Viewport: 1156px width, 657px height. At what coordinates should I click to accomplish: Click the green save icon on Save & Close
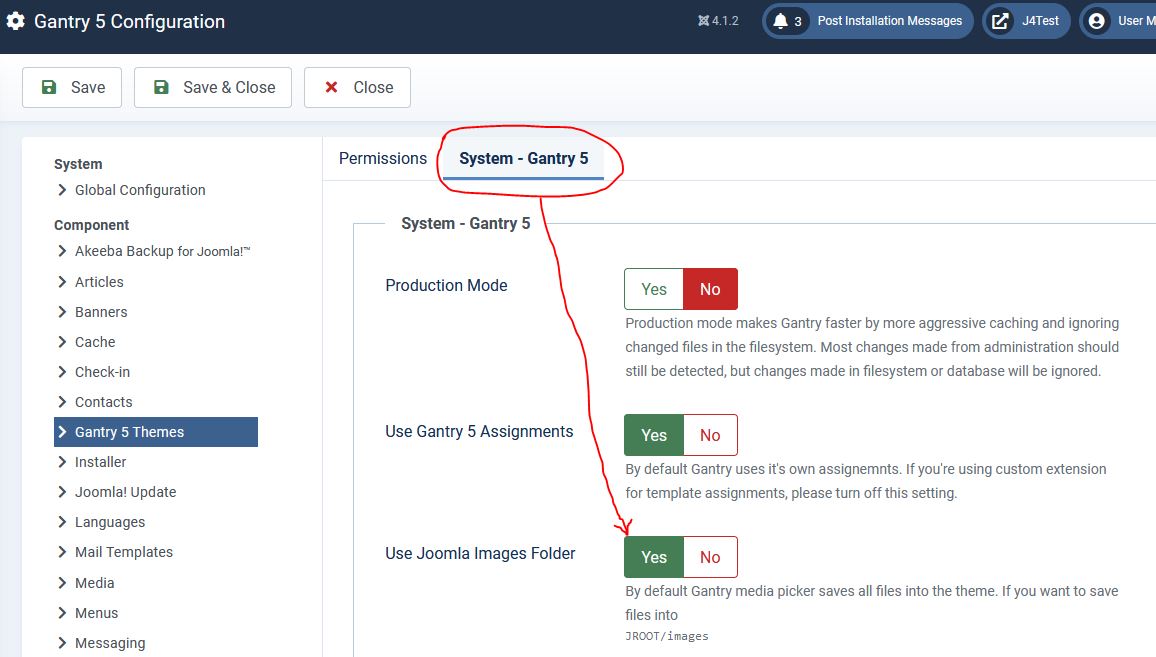click(160, 87)
